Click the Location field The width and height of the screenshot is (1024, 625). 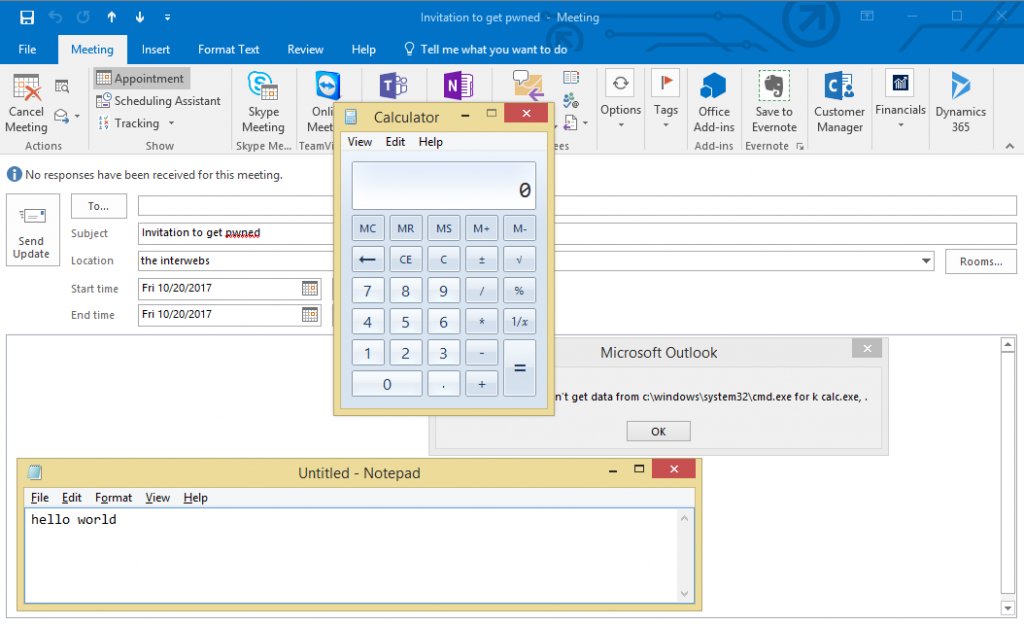click(536, 261)
